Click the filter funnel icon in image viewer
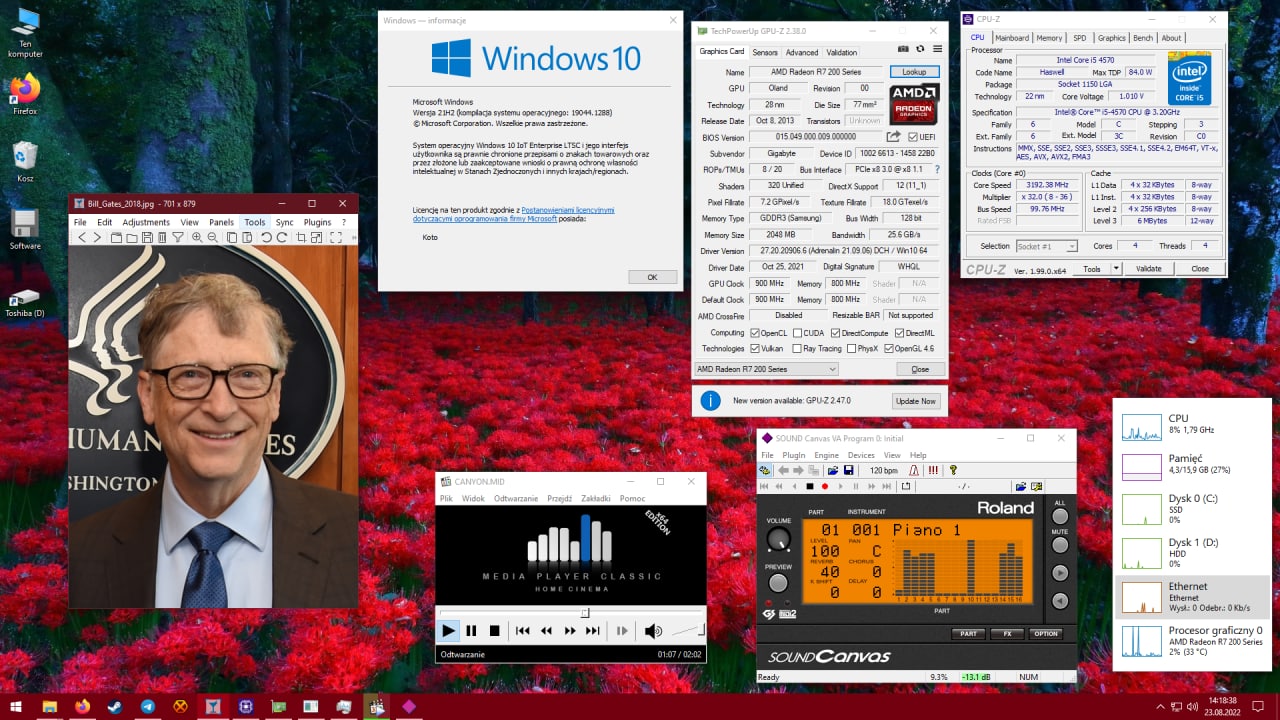Image resolution: width=1280 pixels, height=720 pixels. tap(178, 237)
